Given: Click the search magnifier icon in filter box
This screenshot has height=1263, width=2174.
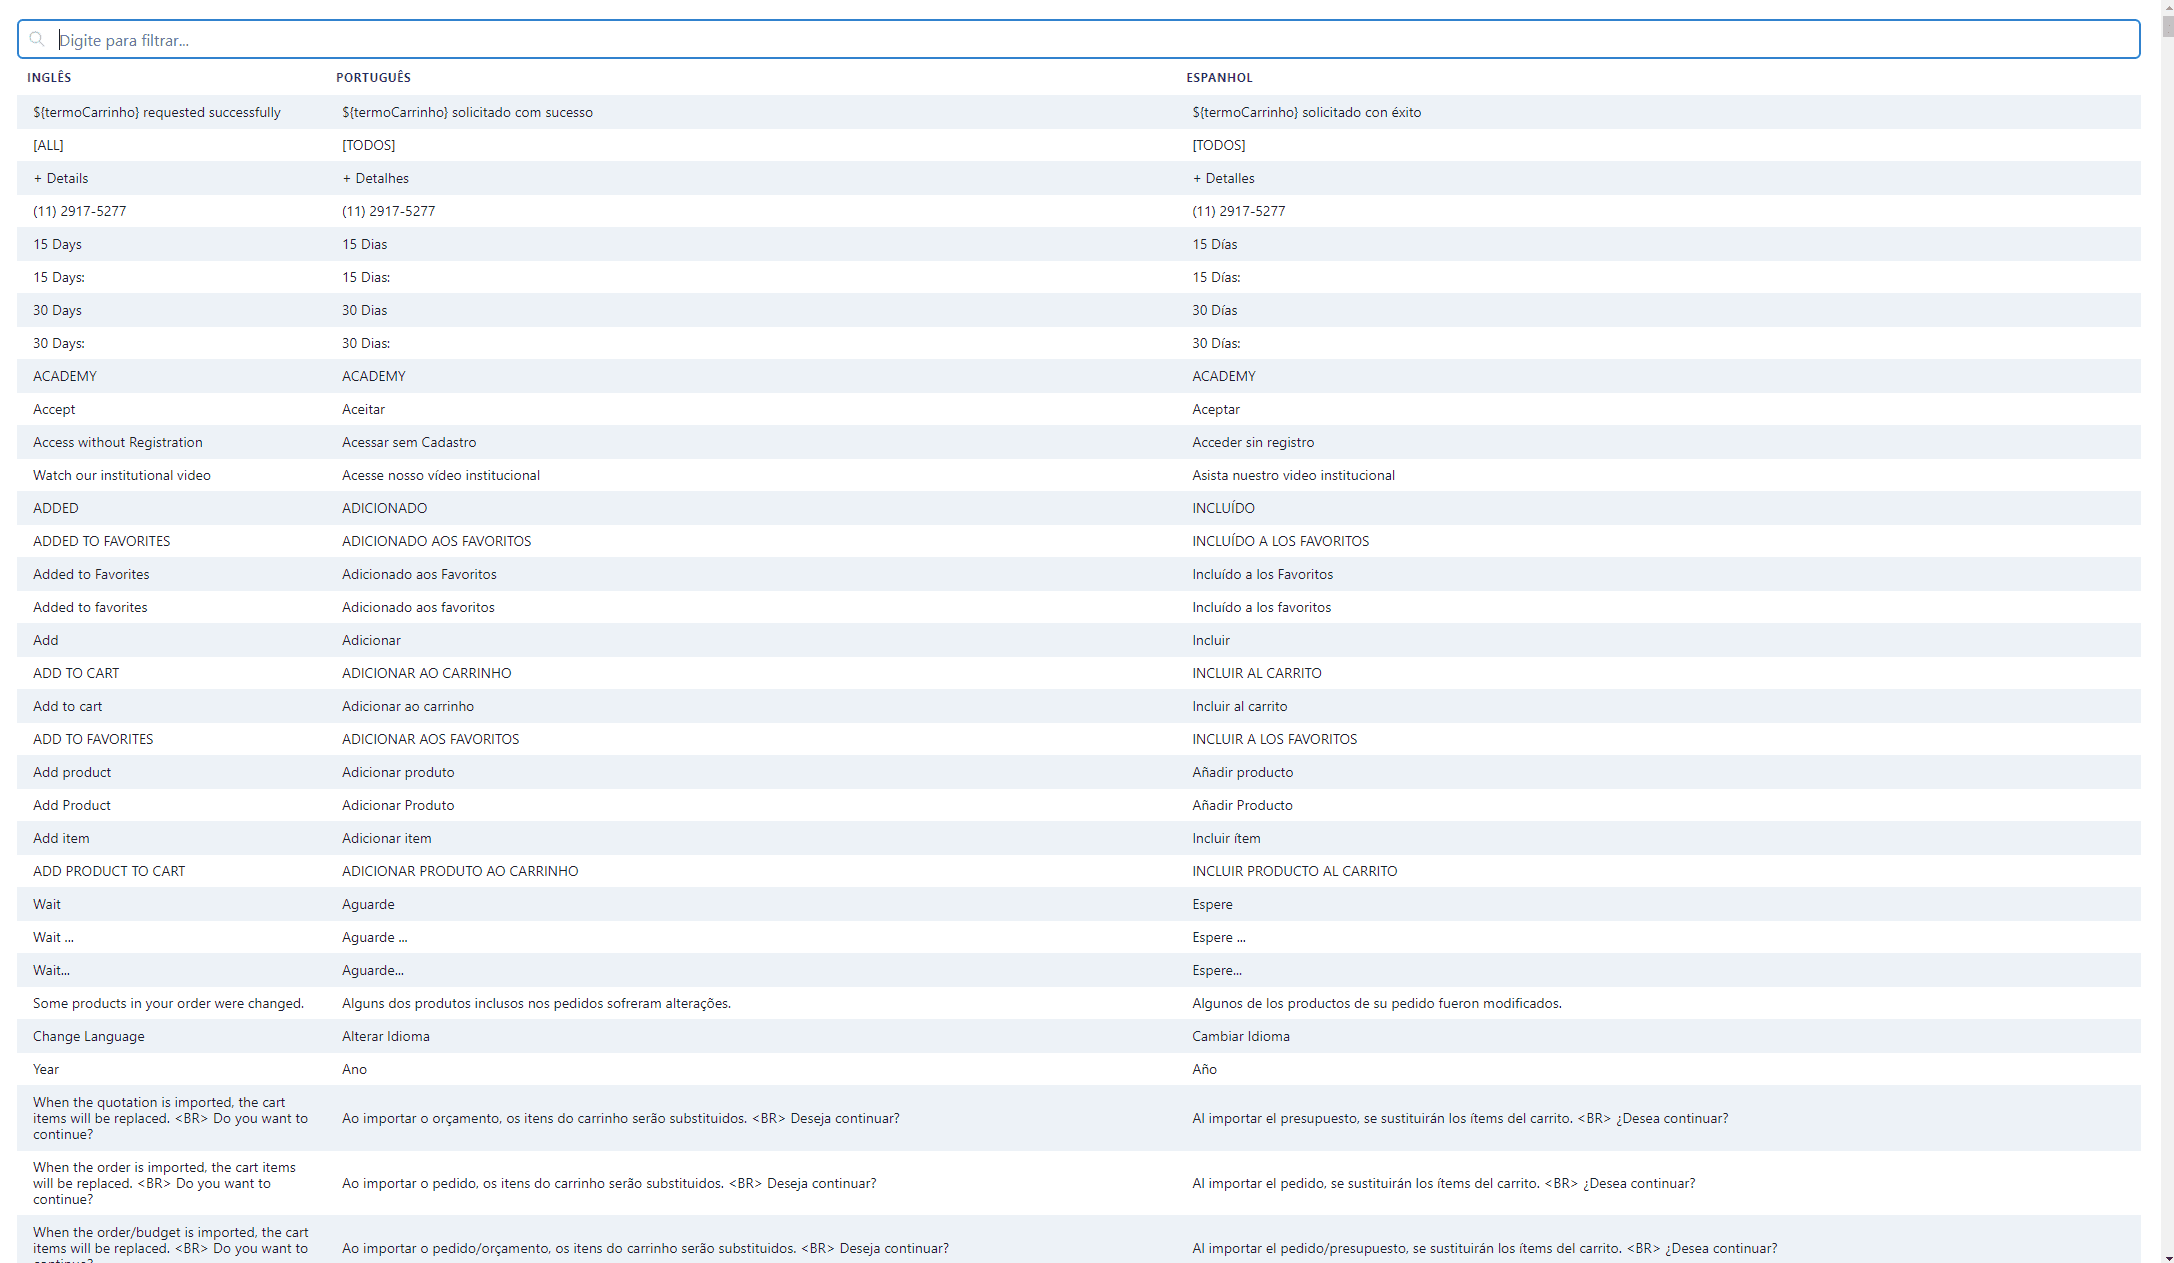Looking at the screenshot, I should 37,39.
